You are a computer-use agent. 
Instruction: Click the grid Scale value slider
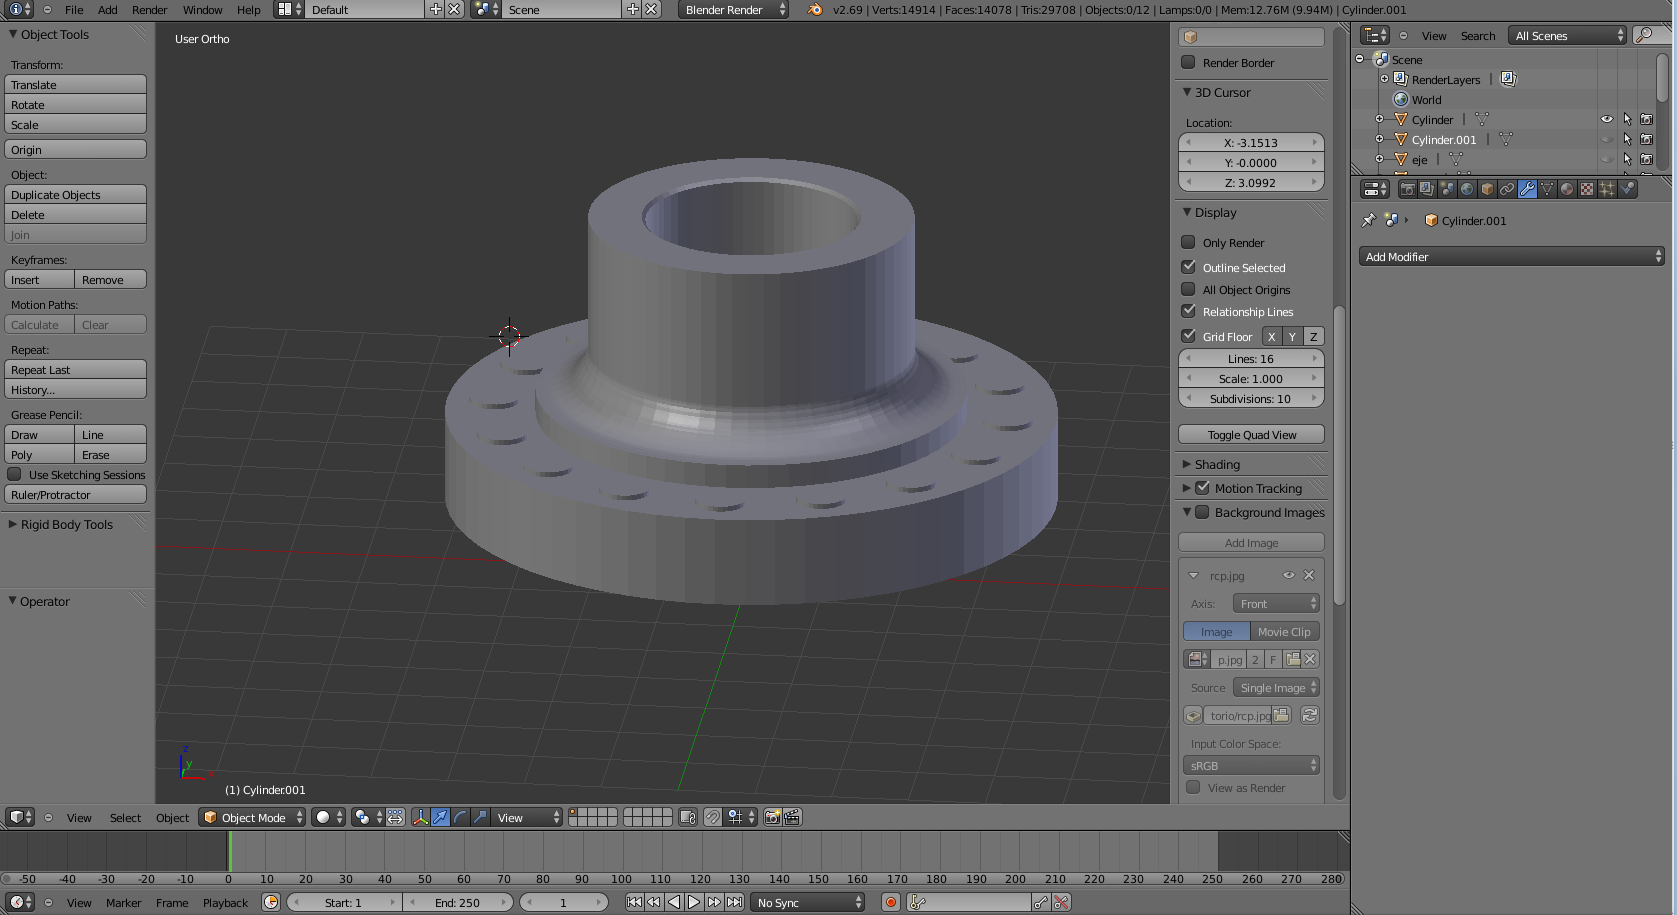pos(1251,379)
